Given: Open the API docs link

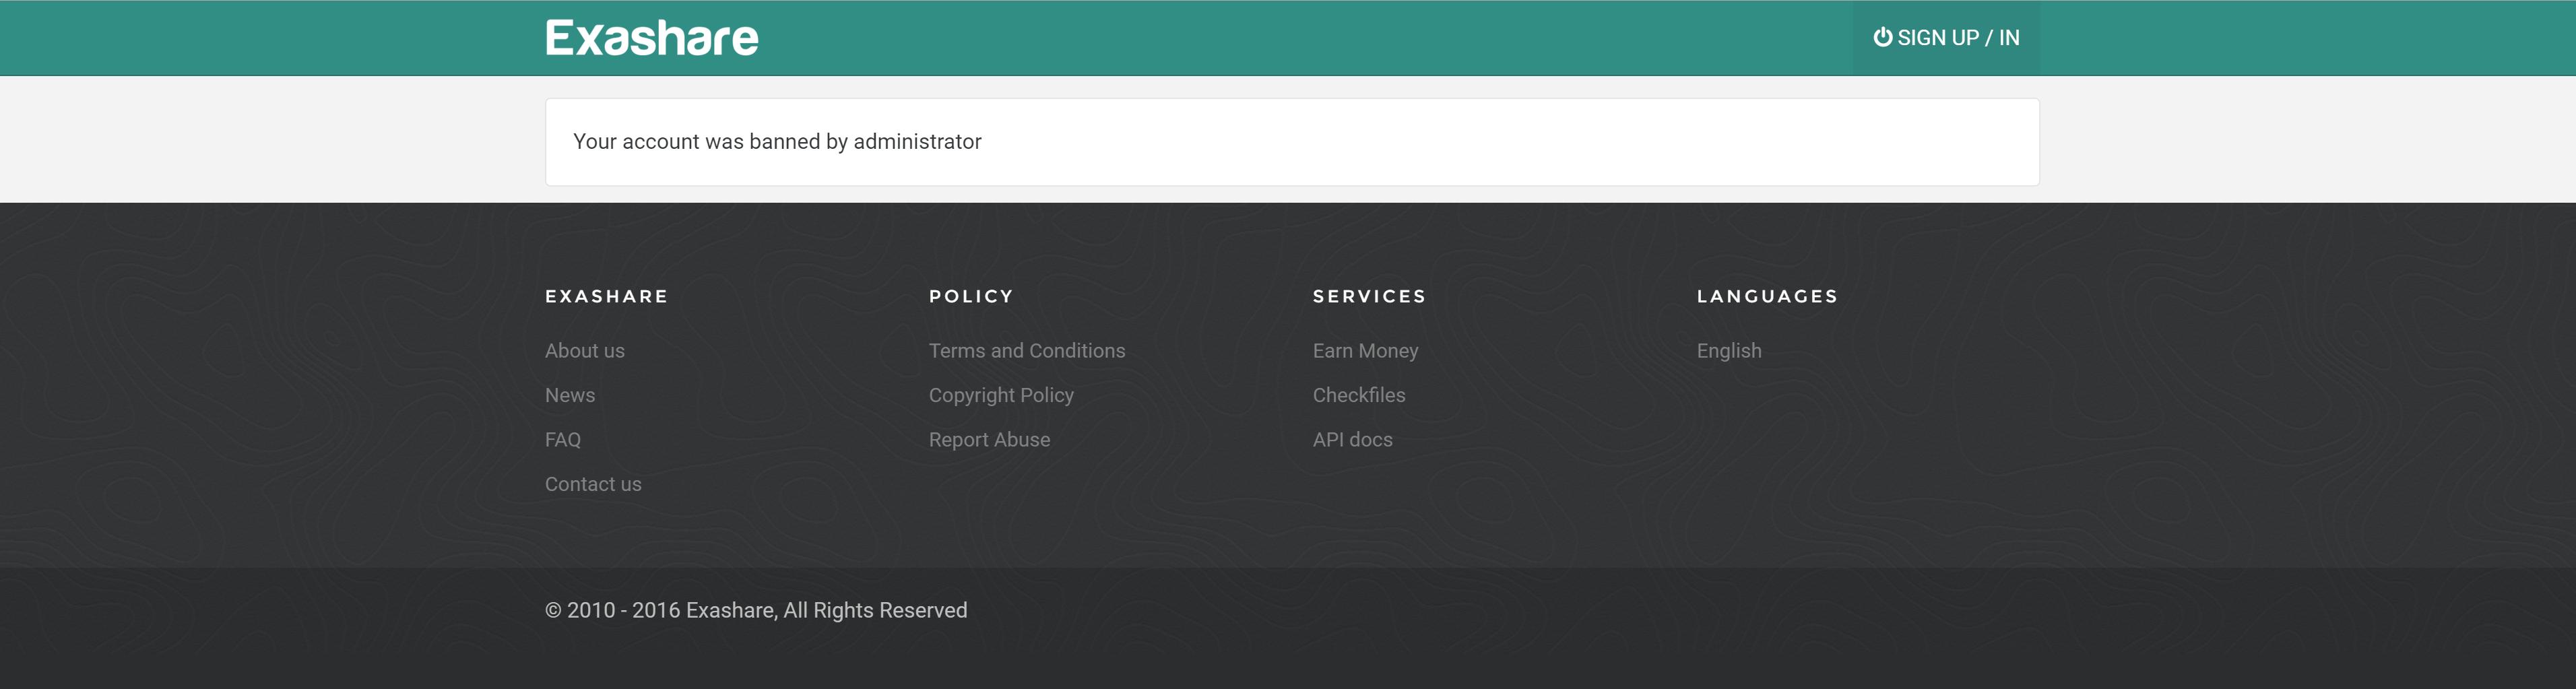Looking at the screenshot, I should (x=1352, y=440).
